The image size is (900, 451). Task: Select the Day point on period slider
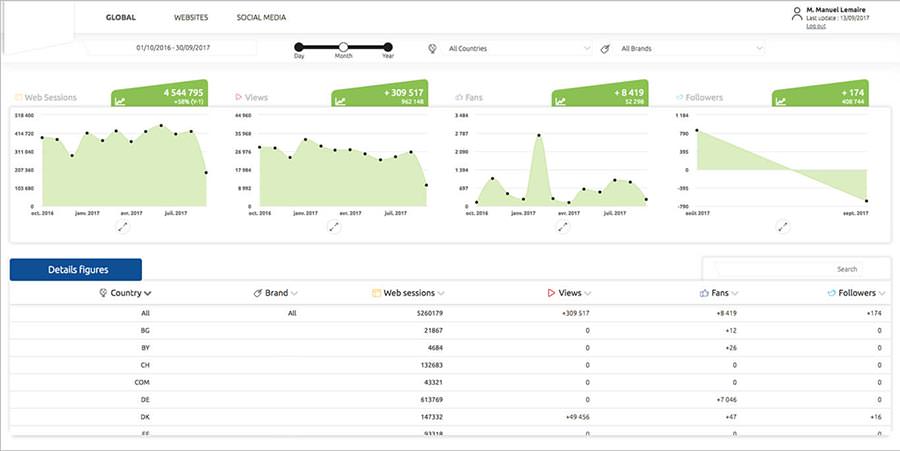tap(299, 47)
